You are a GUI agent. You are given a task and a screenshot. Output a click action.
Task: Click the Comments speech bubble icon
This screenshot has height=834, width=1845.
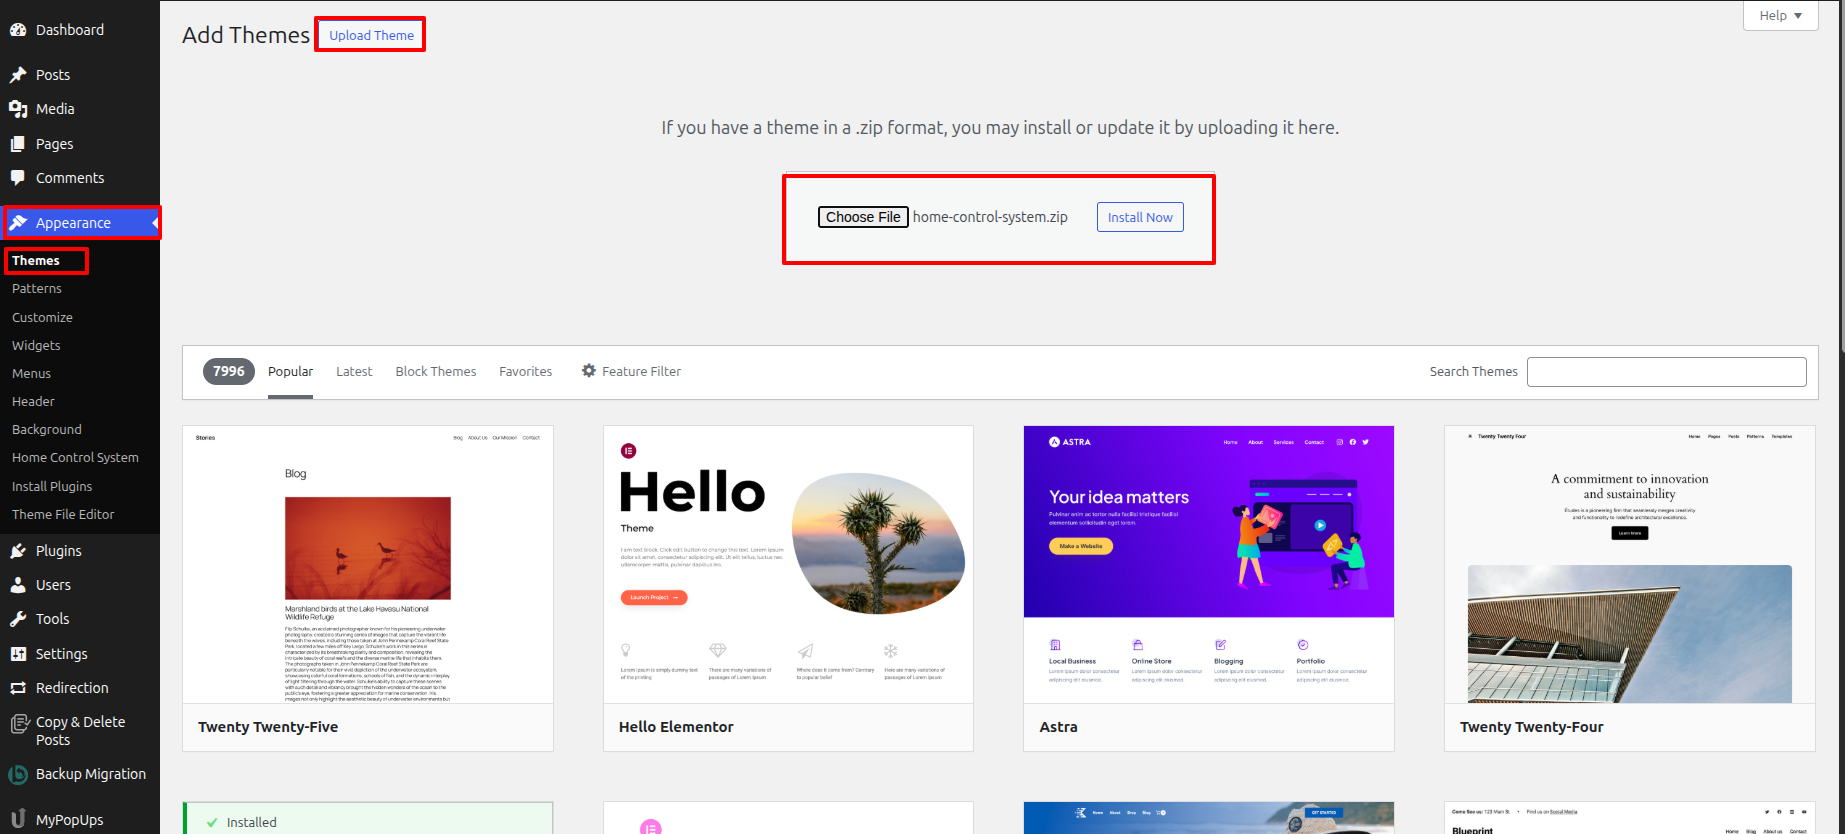click(x=18, y=178)
